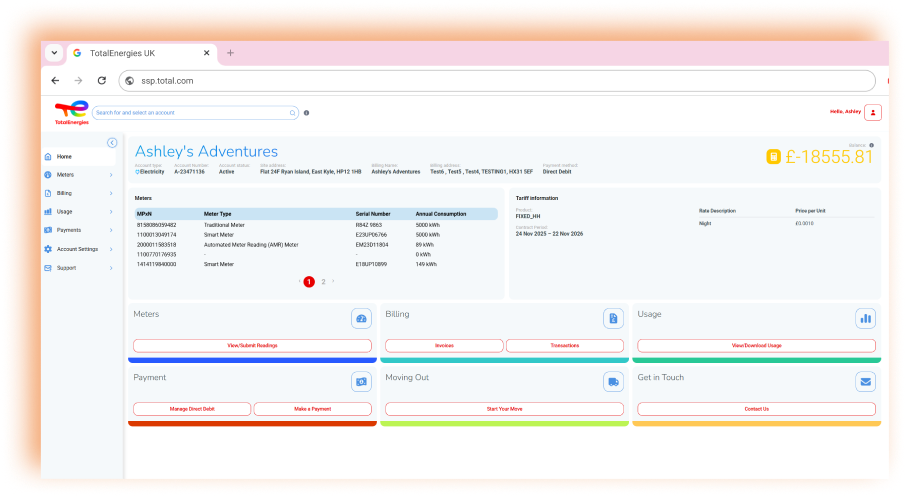Select Home in the sidebar menu
Viewport: 906px width, 496px height.
pos(79,157)
